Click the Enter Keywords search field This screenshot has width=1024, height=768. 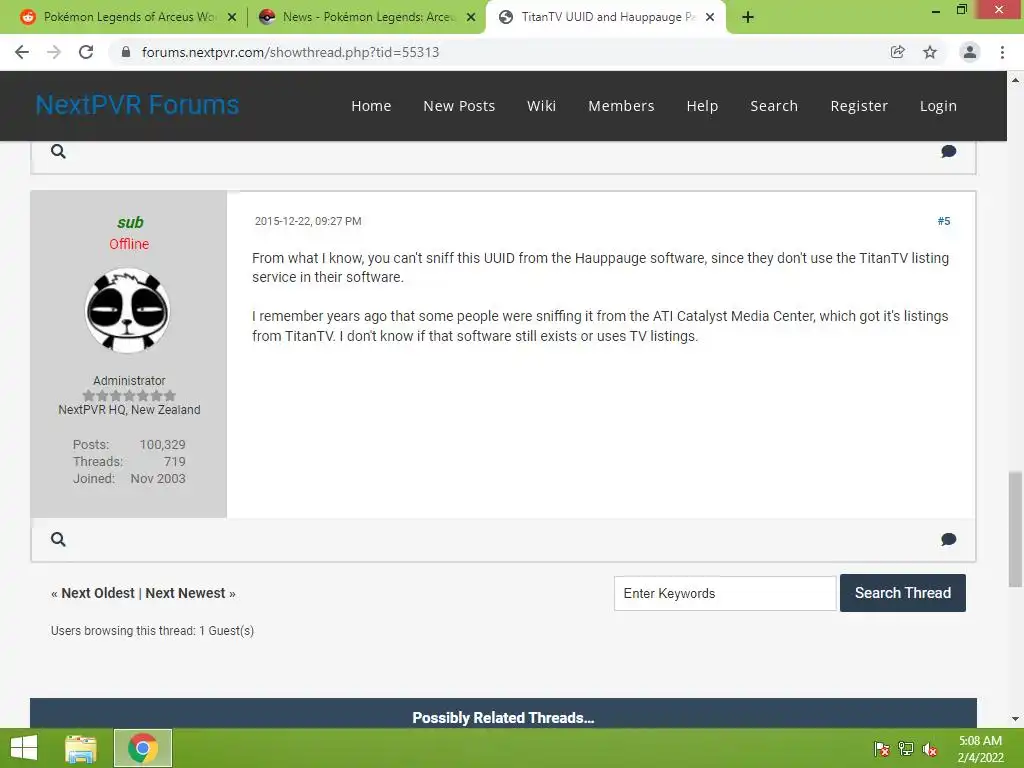725,593
